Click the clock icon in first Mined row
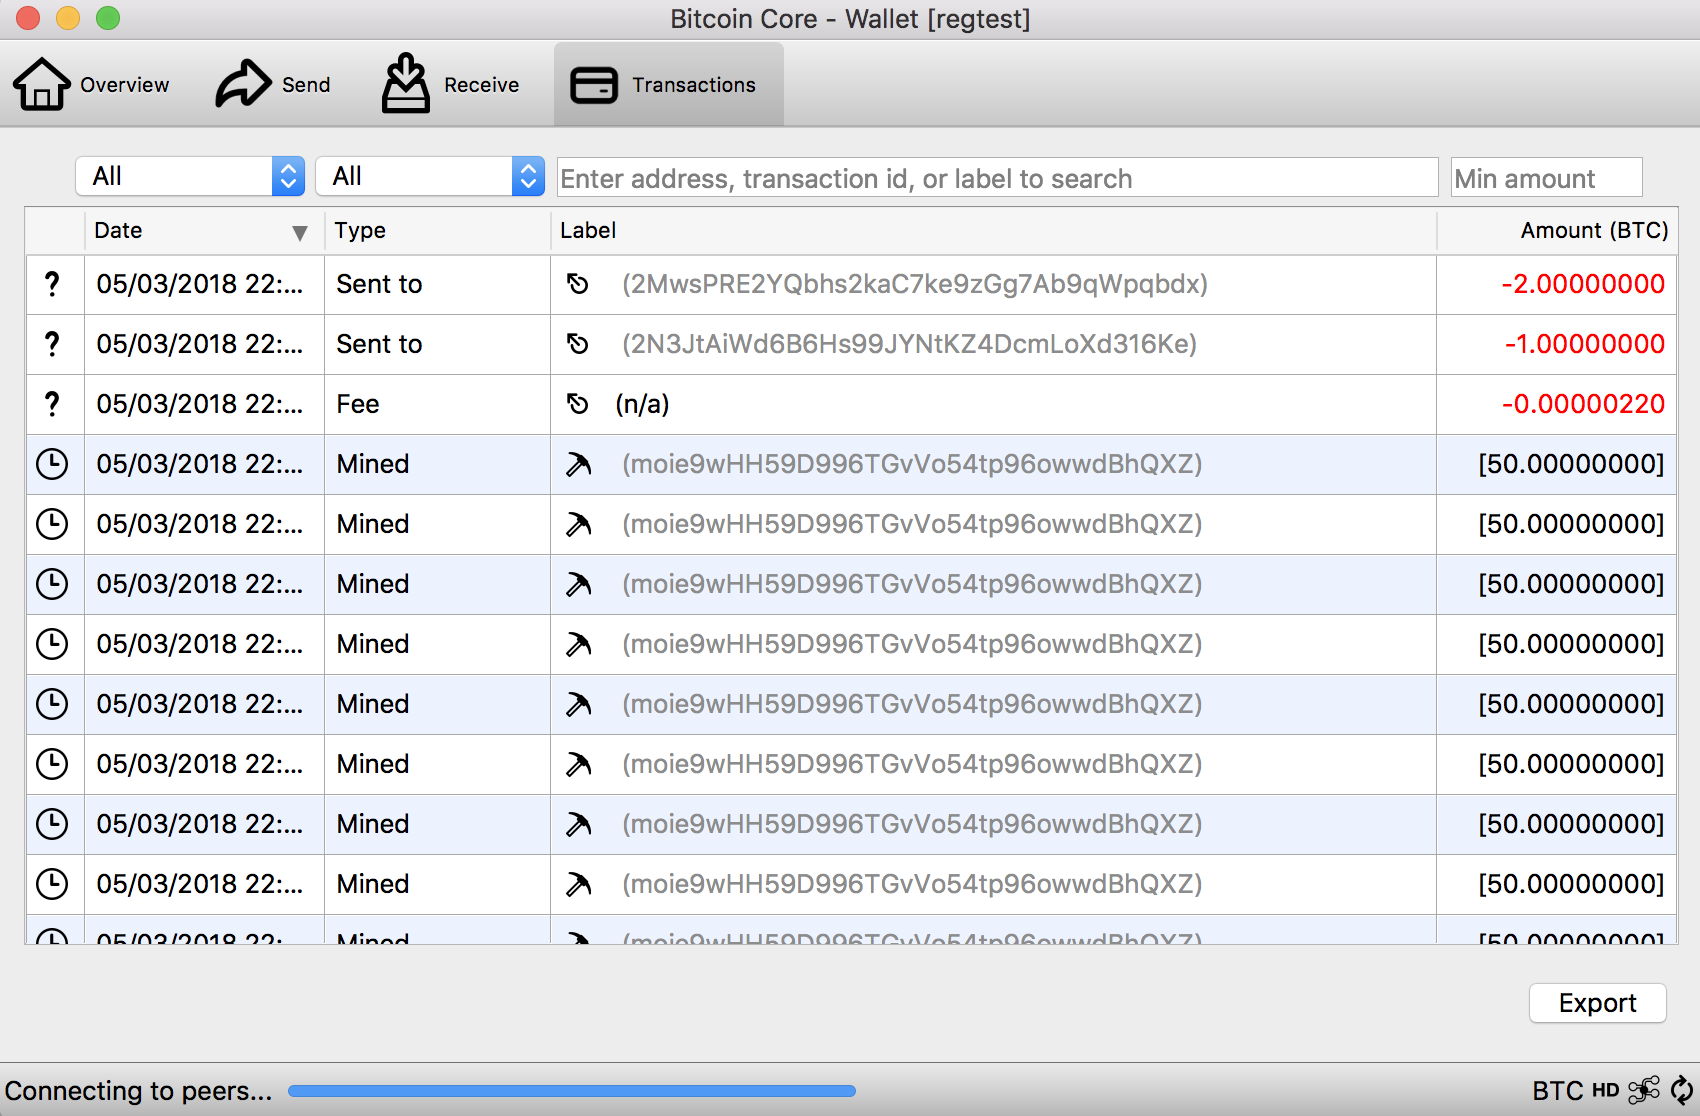The image size is (1700, 1116). click(x=52, y=464)
